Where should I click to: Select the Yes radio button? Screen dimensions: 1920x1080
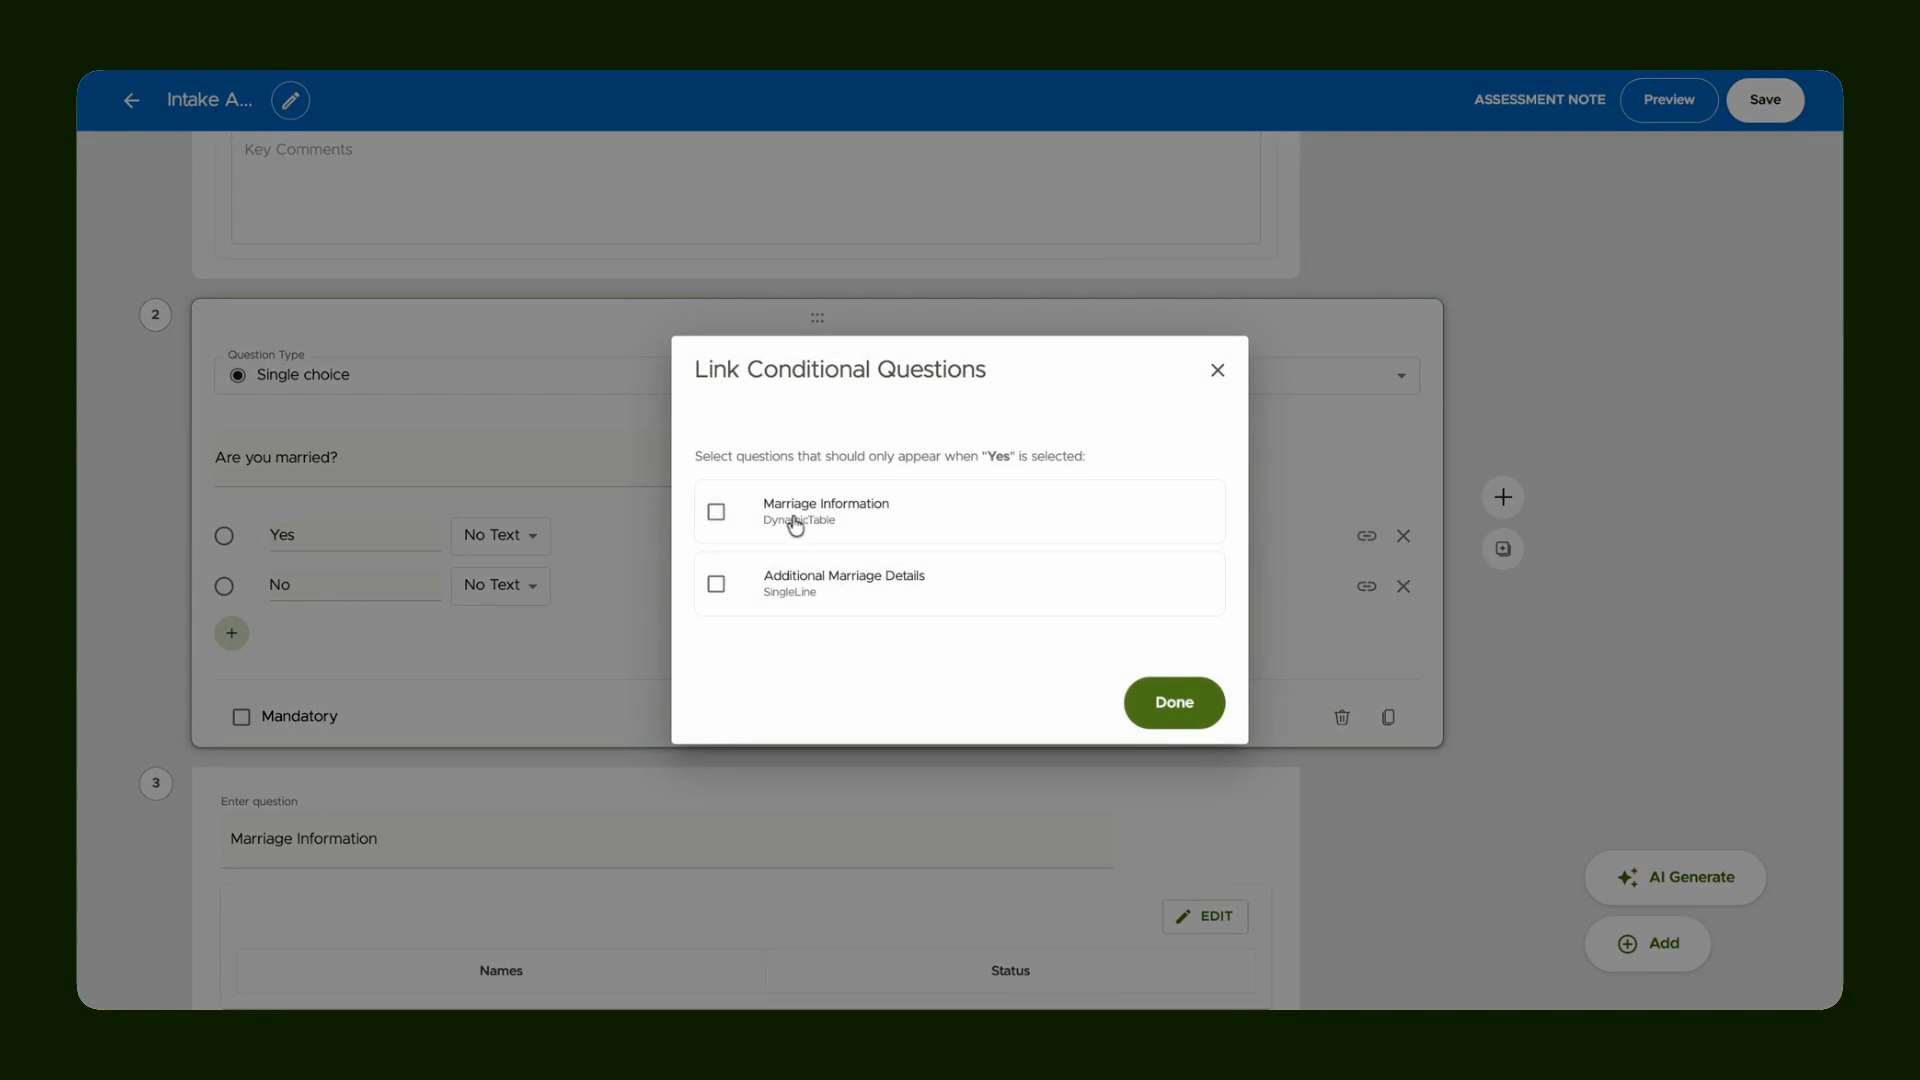(x=224, y=536)
